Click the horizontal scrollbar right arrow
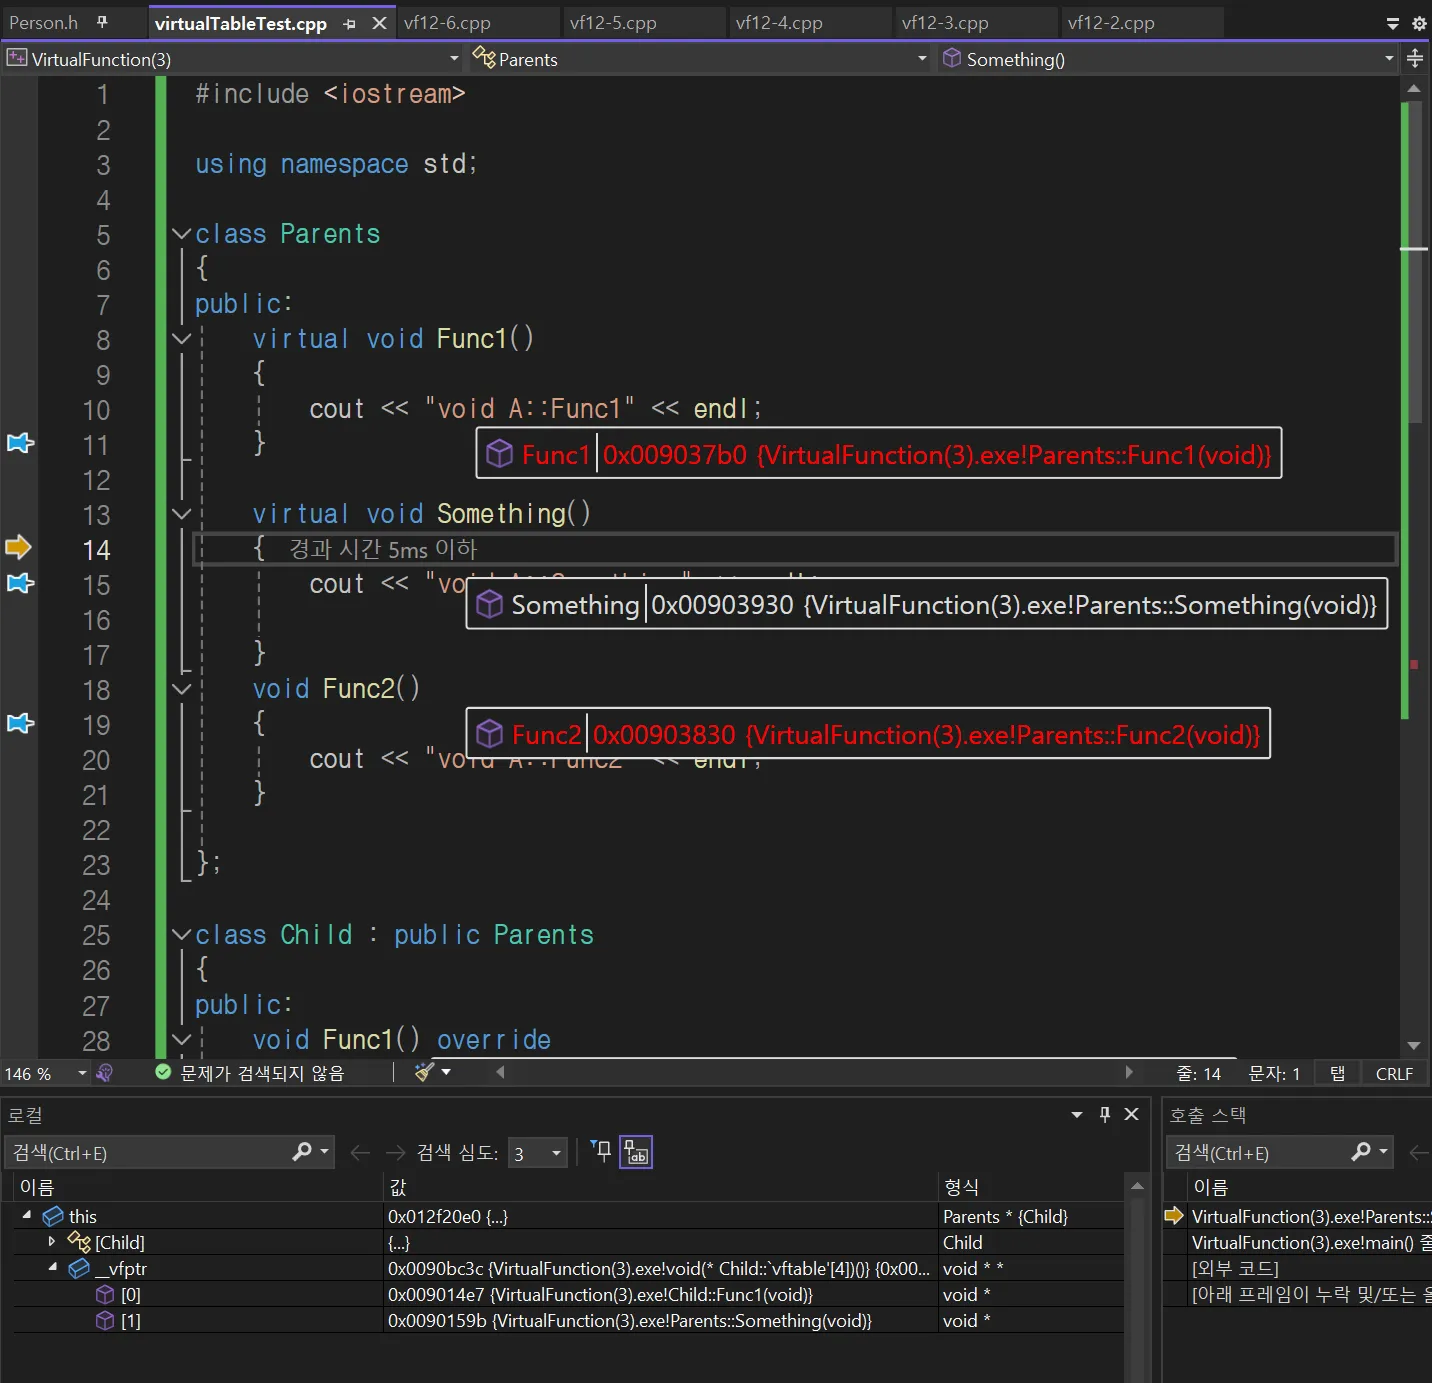 [1129, 1072]
